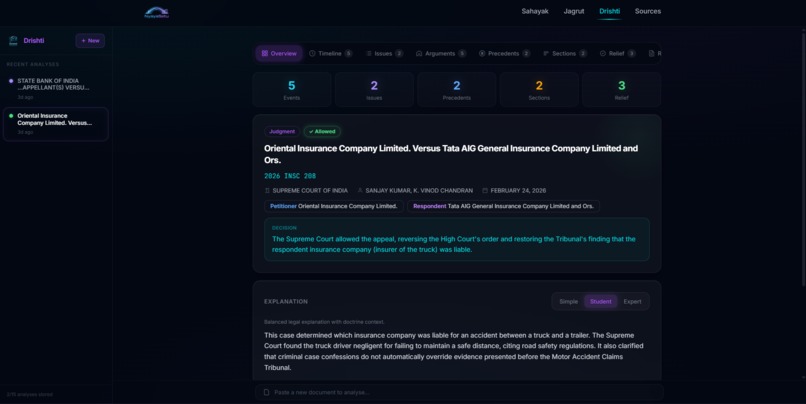The image size is (806, 404).
Task: Switch to the Sections tab
Action: click(x=564, y=53)
